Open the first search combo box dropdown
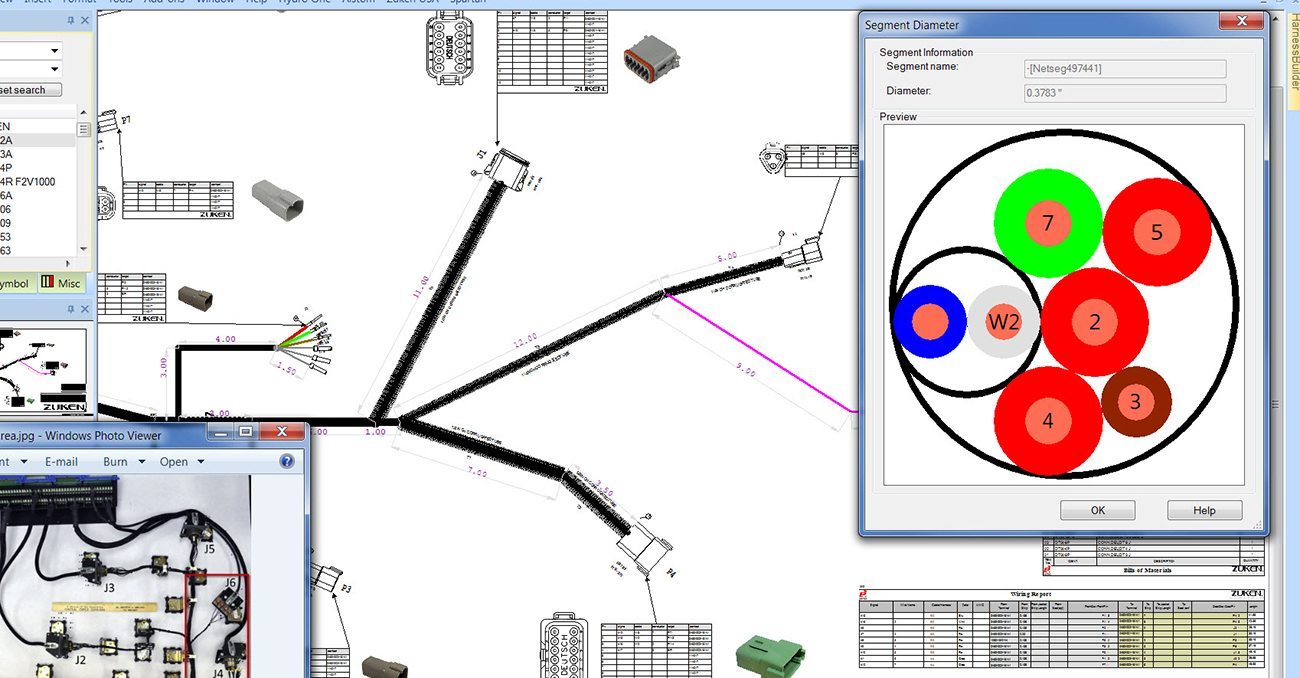The width and height of the screenshot is (1300, 678). (x=55, y=50)
